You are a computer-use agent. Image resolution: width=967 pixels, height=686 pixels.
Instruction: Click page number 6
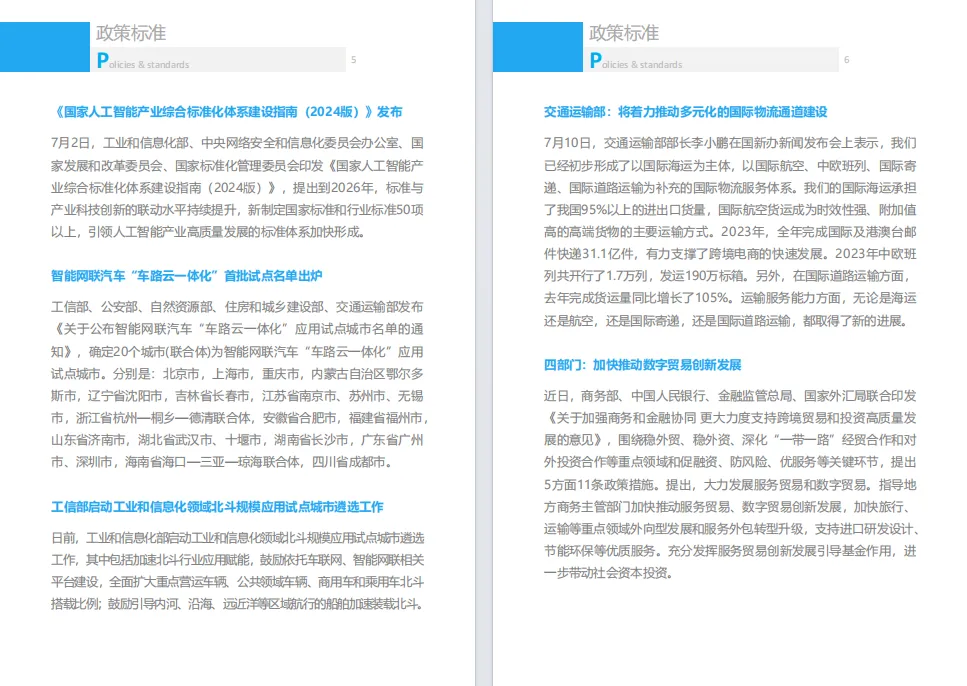pyautogui.click(x=846, y=60)
